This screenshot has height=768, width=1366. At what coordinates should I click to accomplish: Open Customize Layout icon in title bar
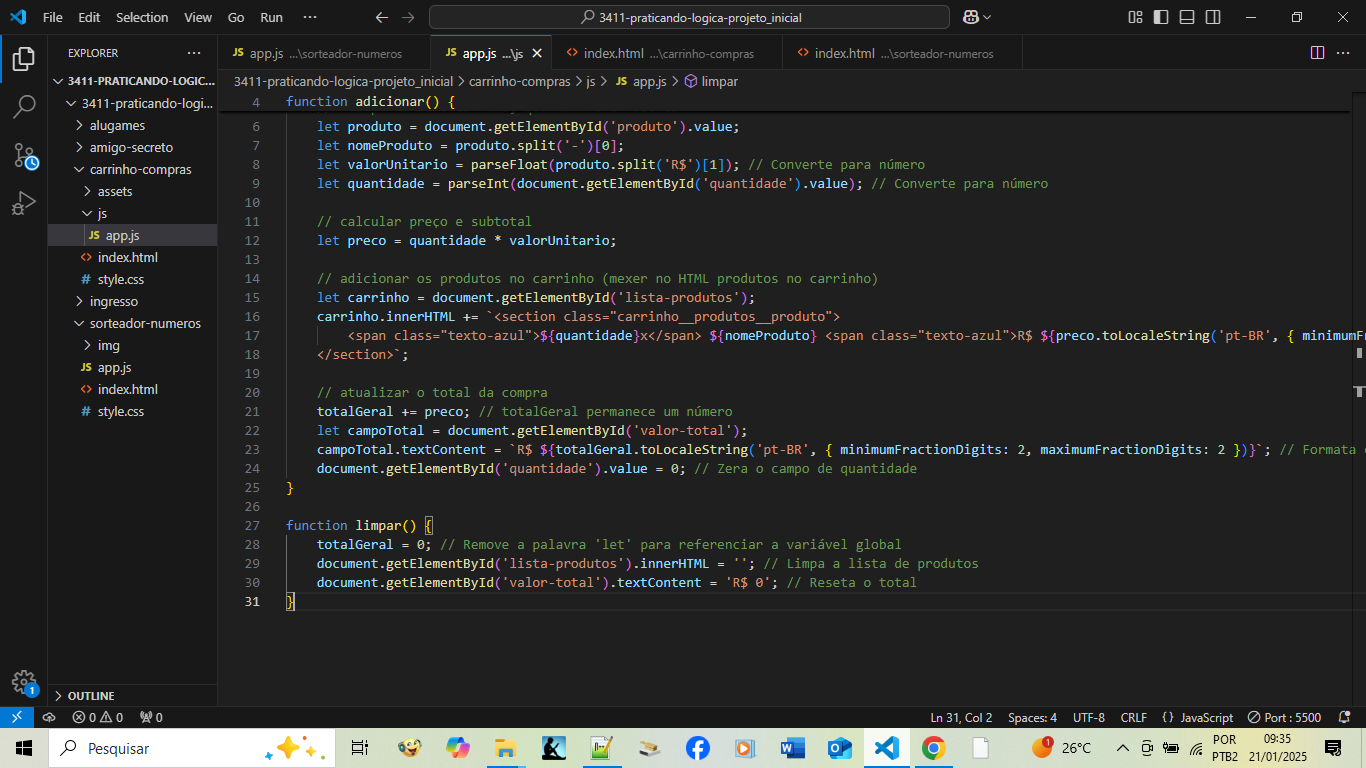point(1135,17)
